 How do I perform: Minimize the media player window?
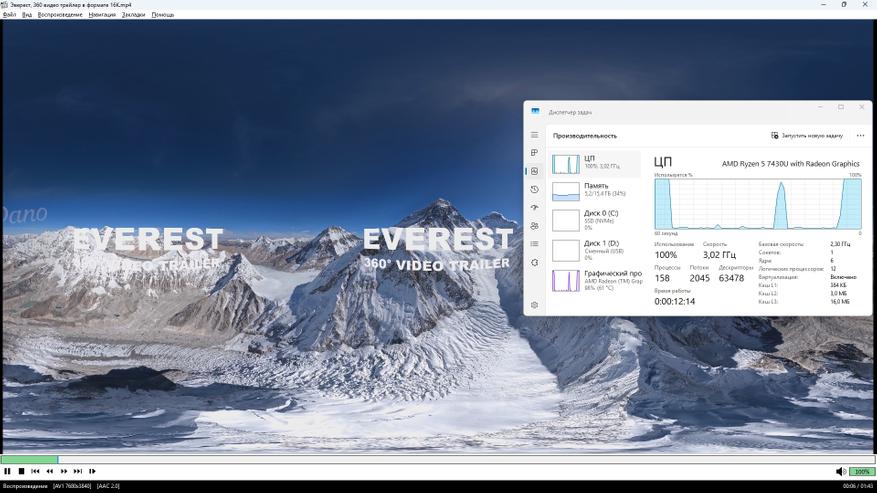click(x=823, y=4)
